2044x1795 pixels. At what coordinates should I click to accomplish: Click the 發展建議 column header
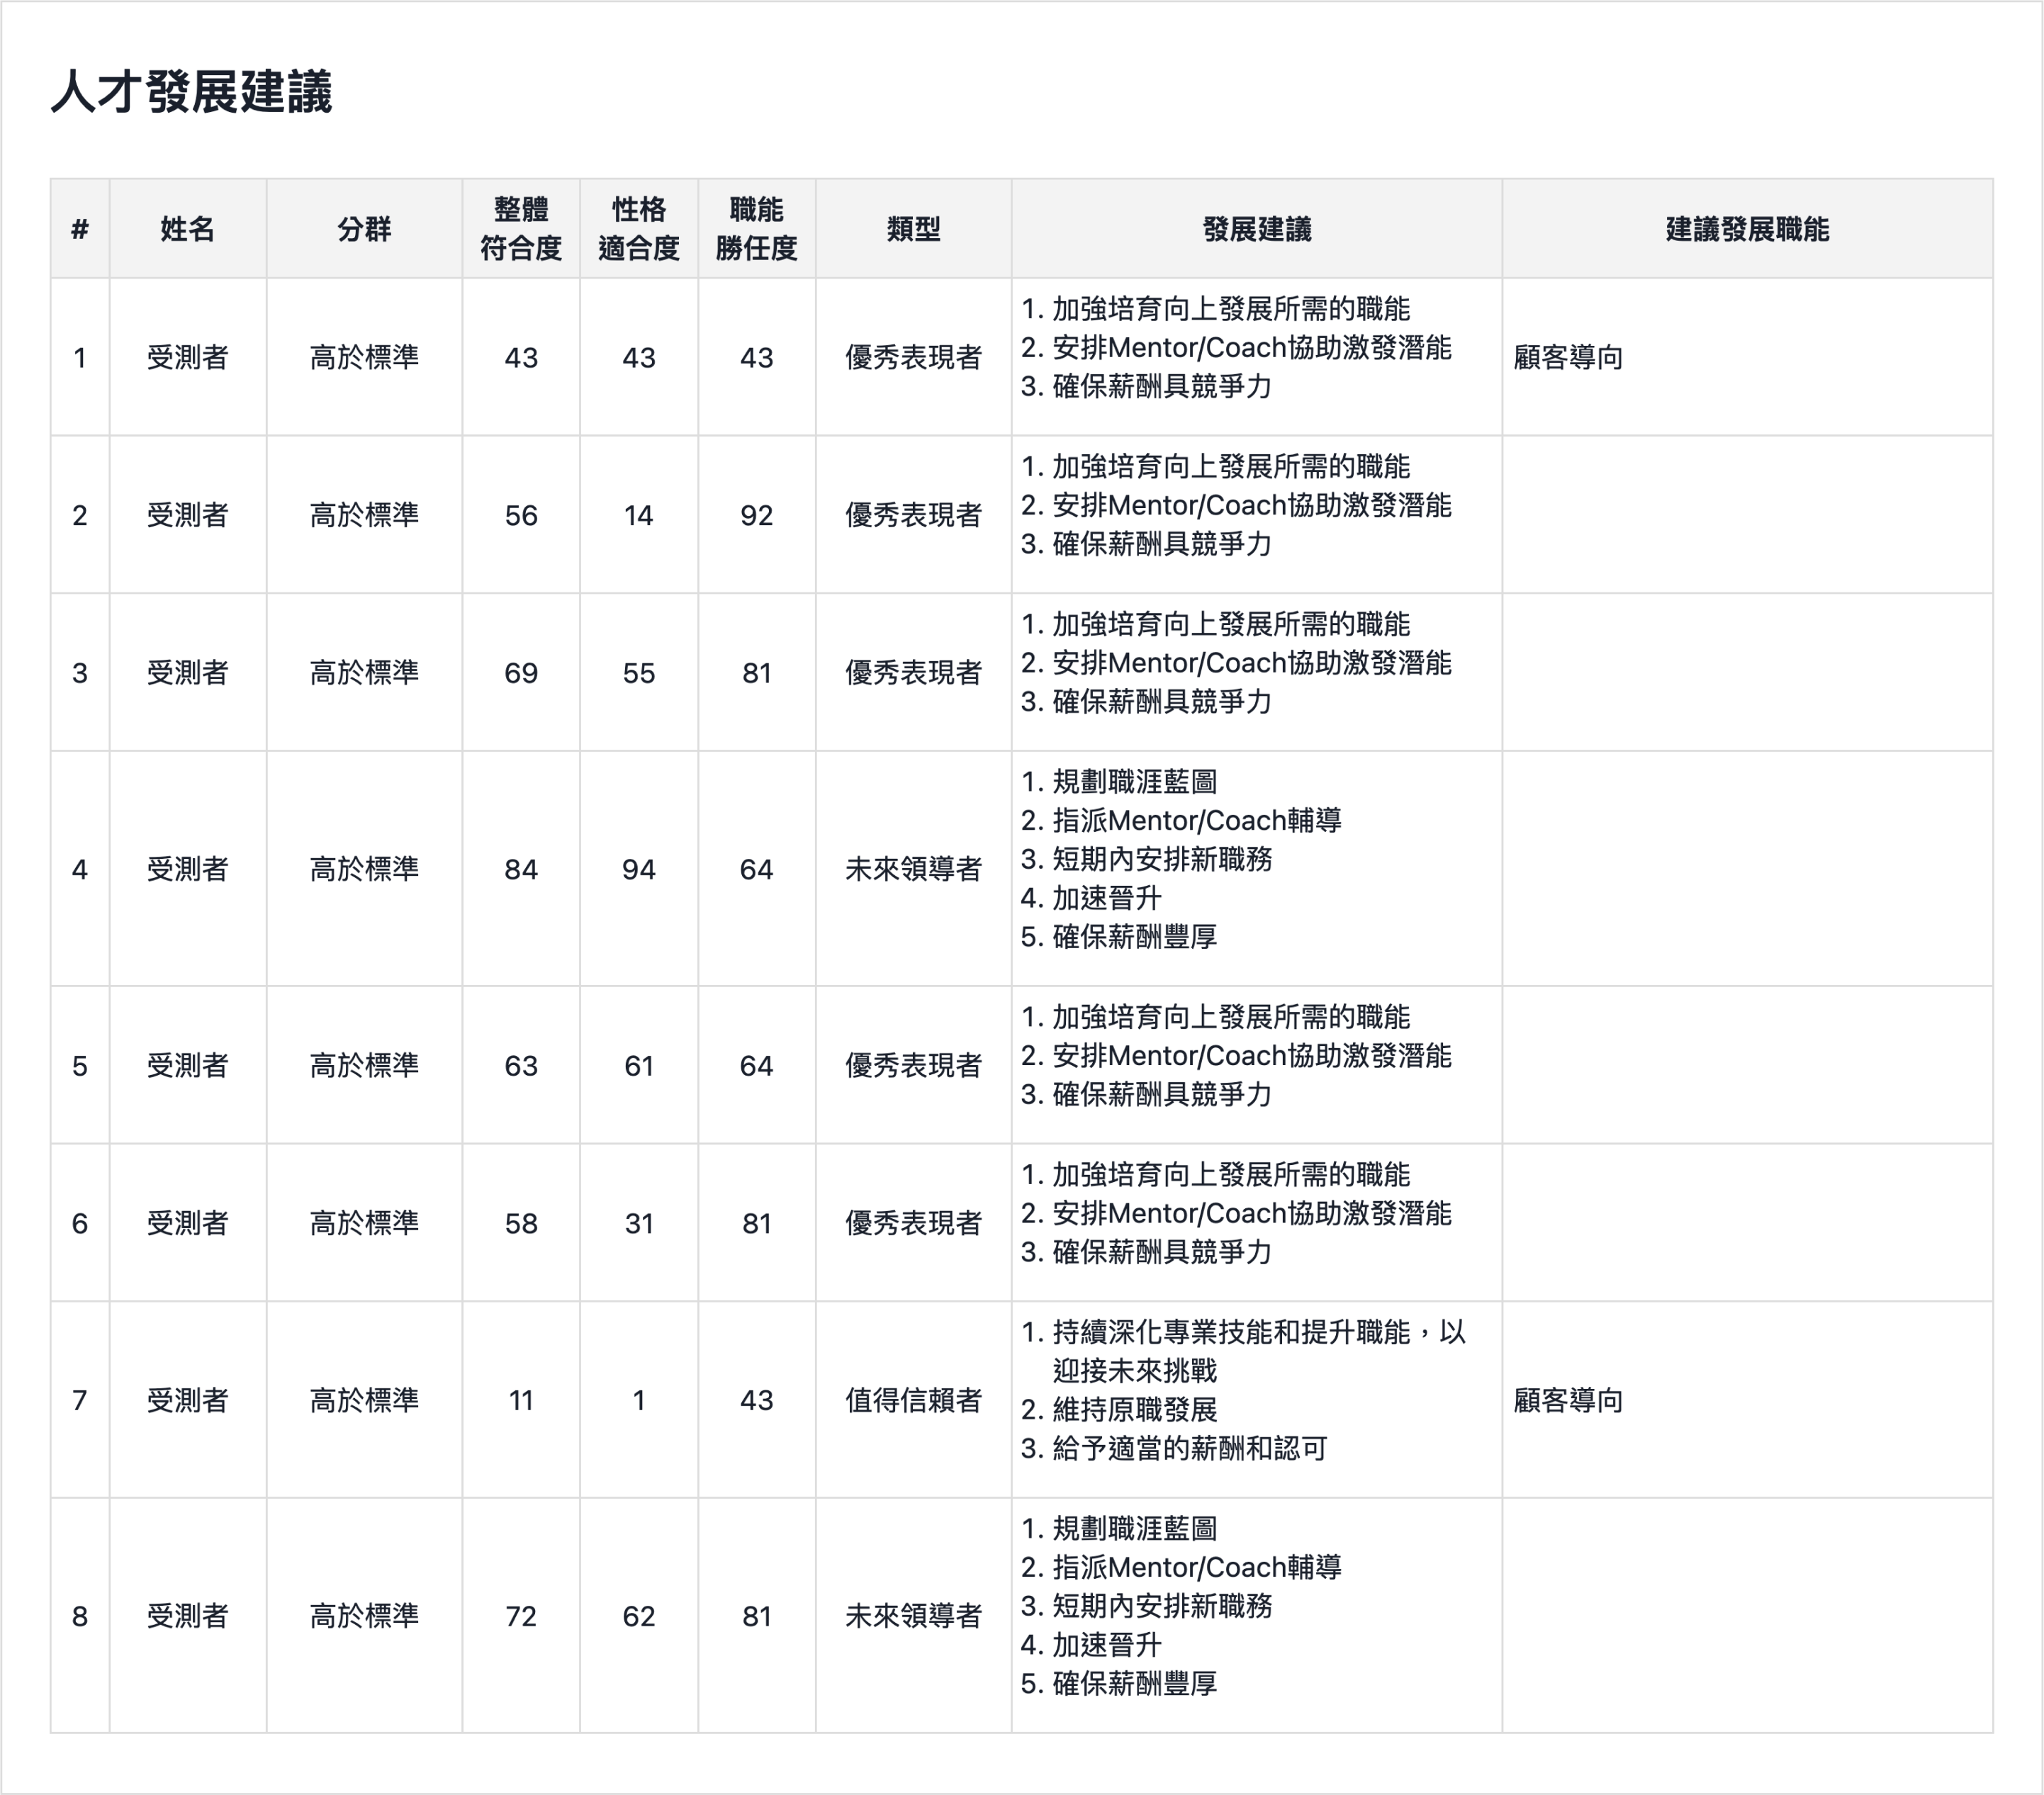[1257, 229]
